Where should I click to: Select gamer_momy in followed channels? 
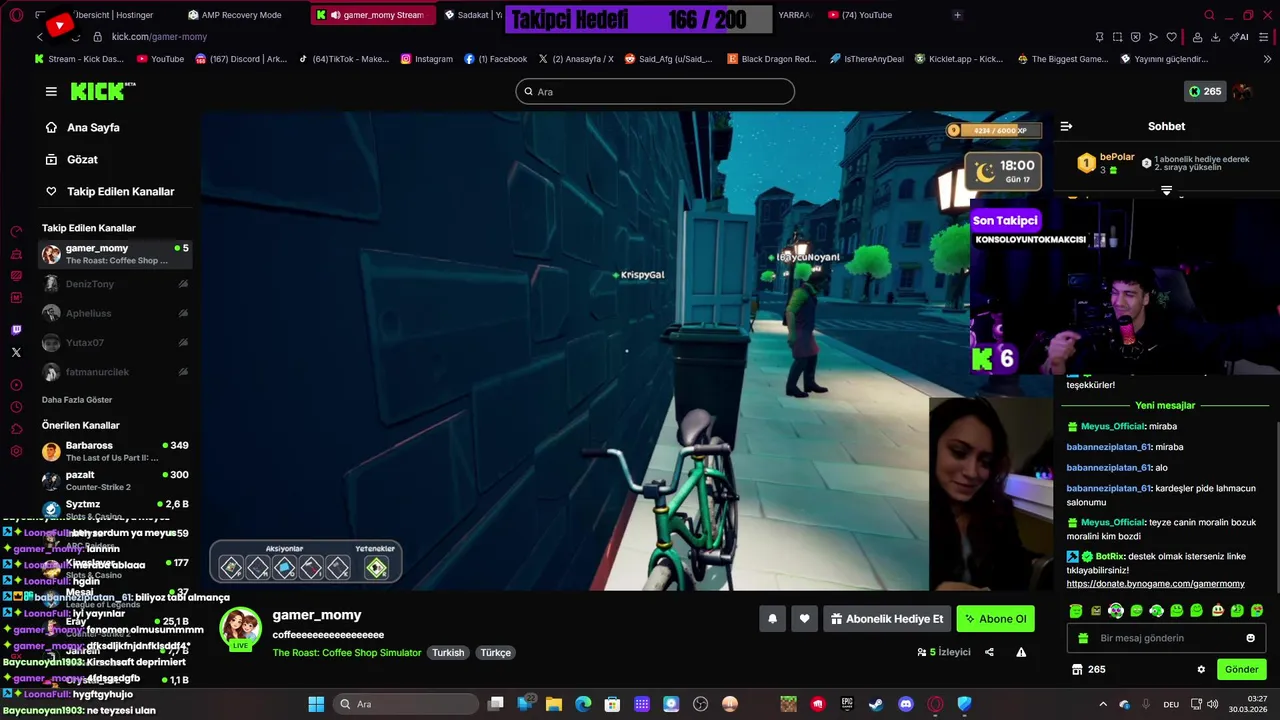[x=115, y=254]
